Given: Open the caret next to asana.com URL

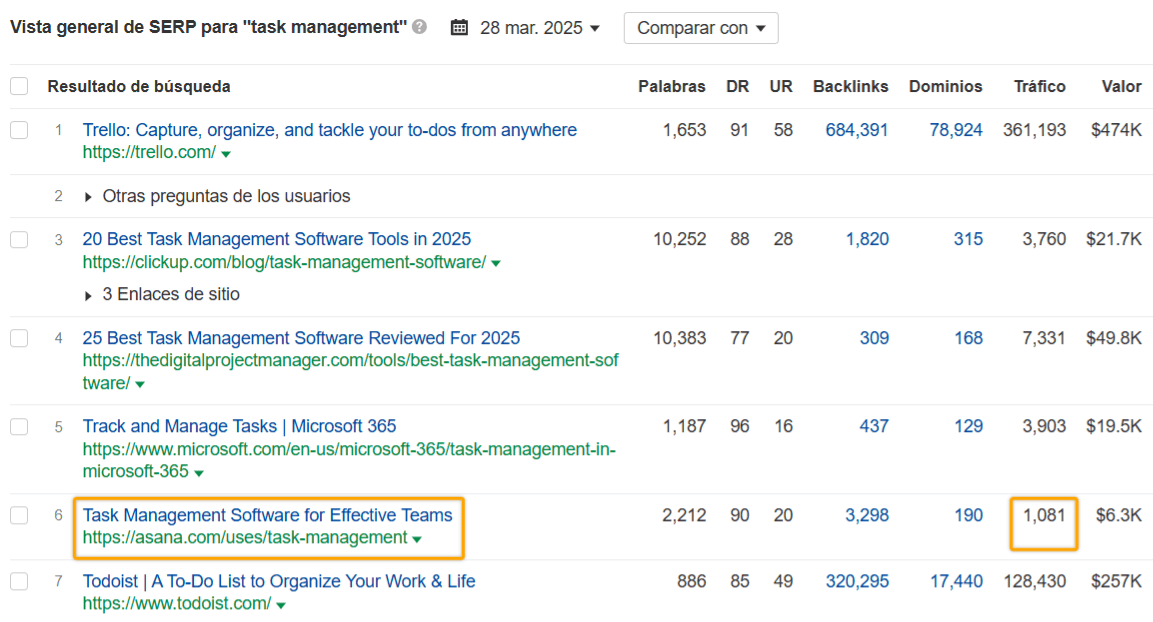Looking at the screenshot, I should [x=417, y=538].
